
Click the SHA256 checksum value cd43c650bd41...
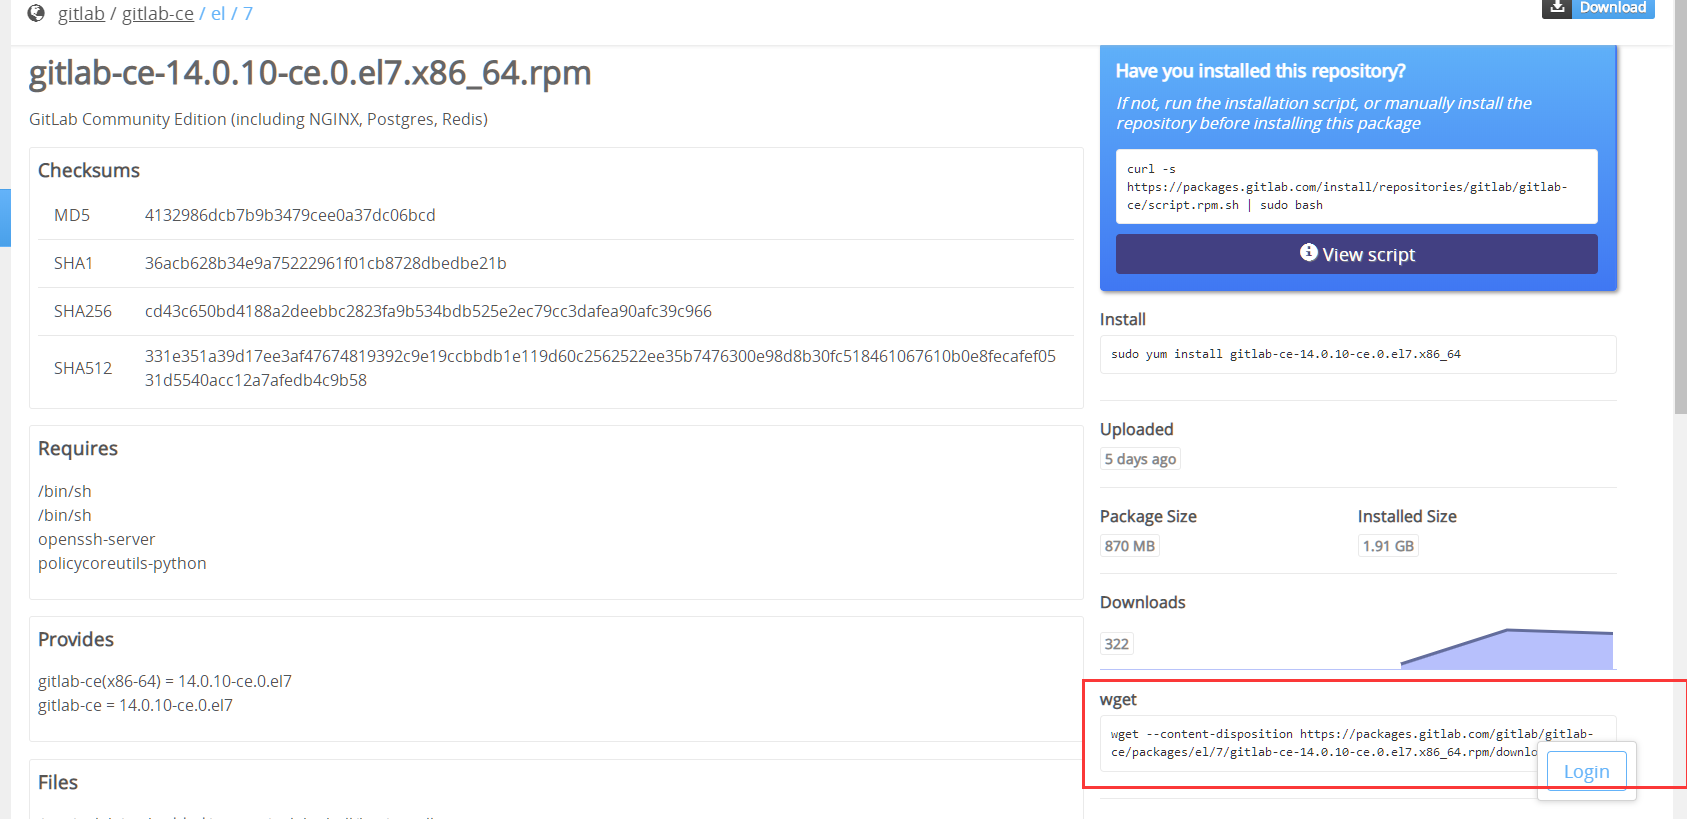click(x=428, y=311)
